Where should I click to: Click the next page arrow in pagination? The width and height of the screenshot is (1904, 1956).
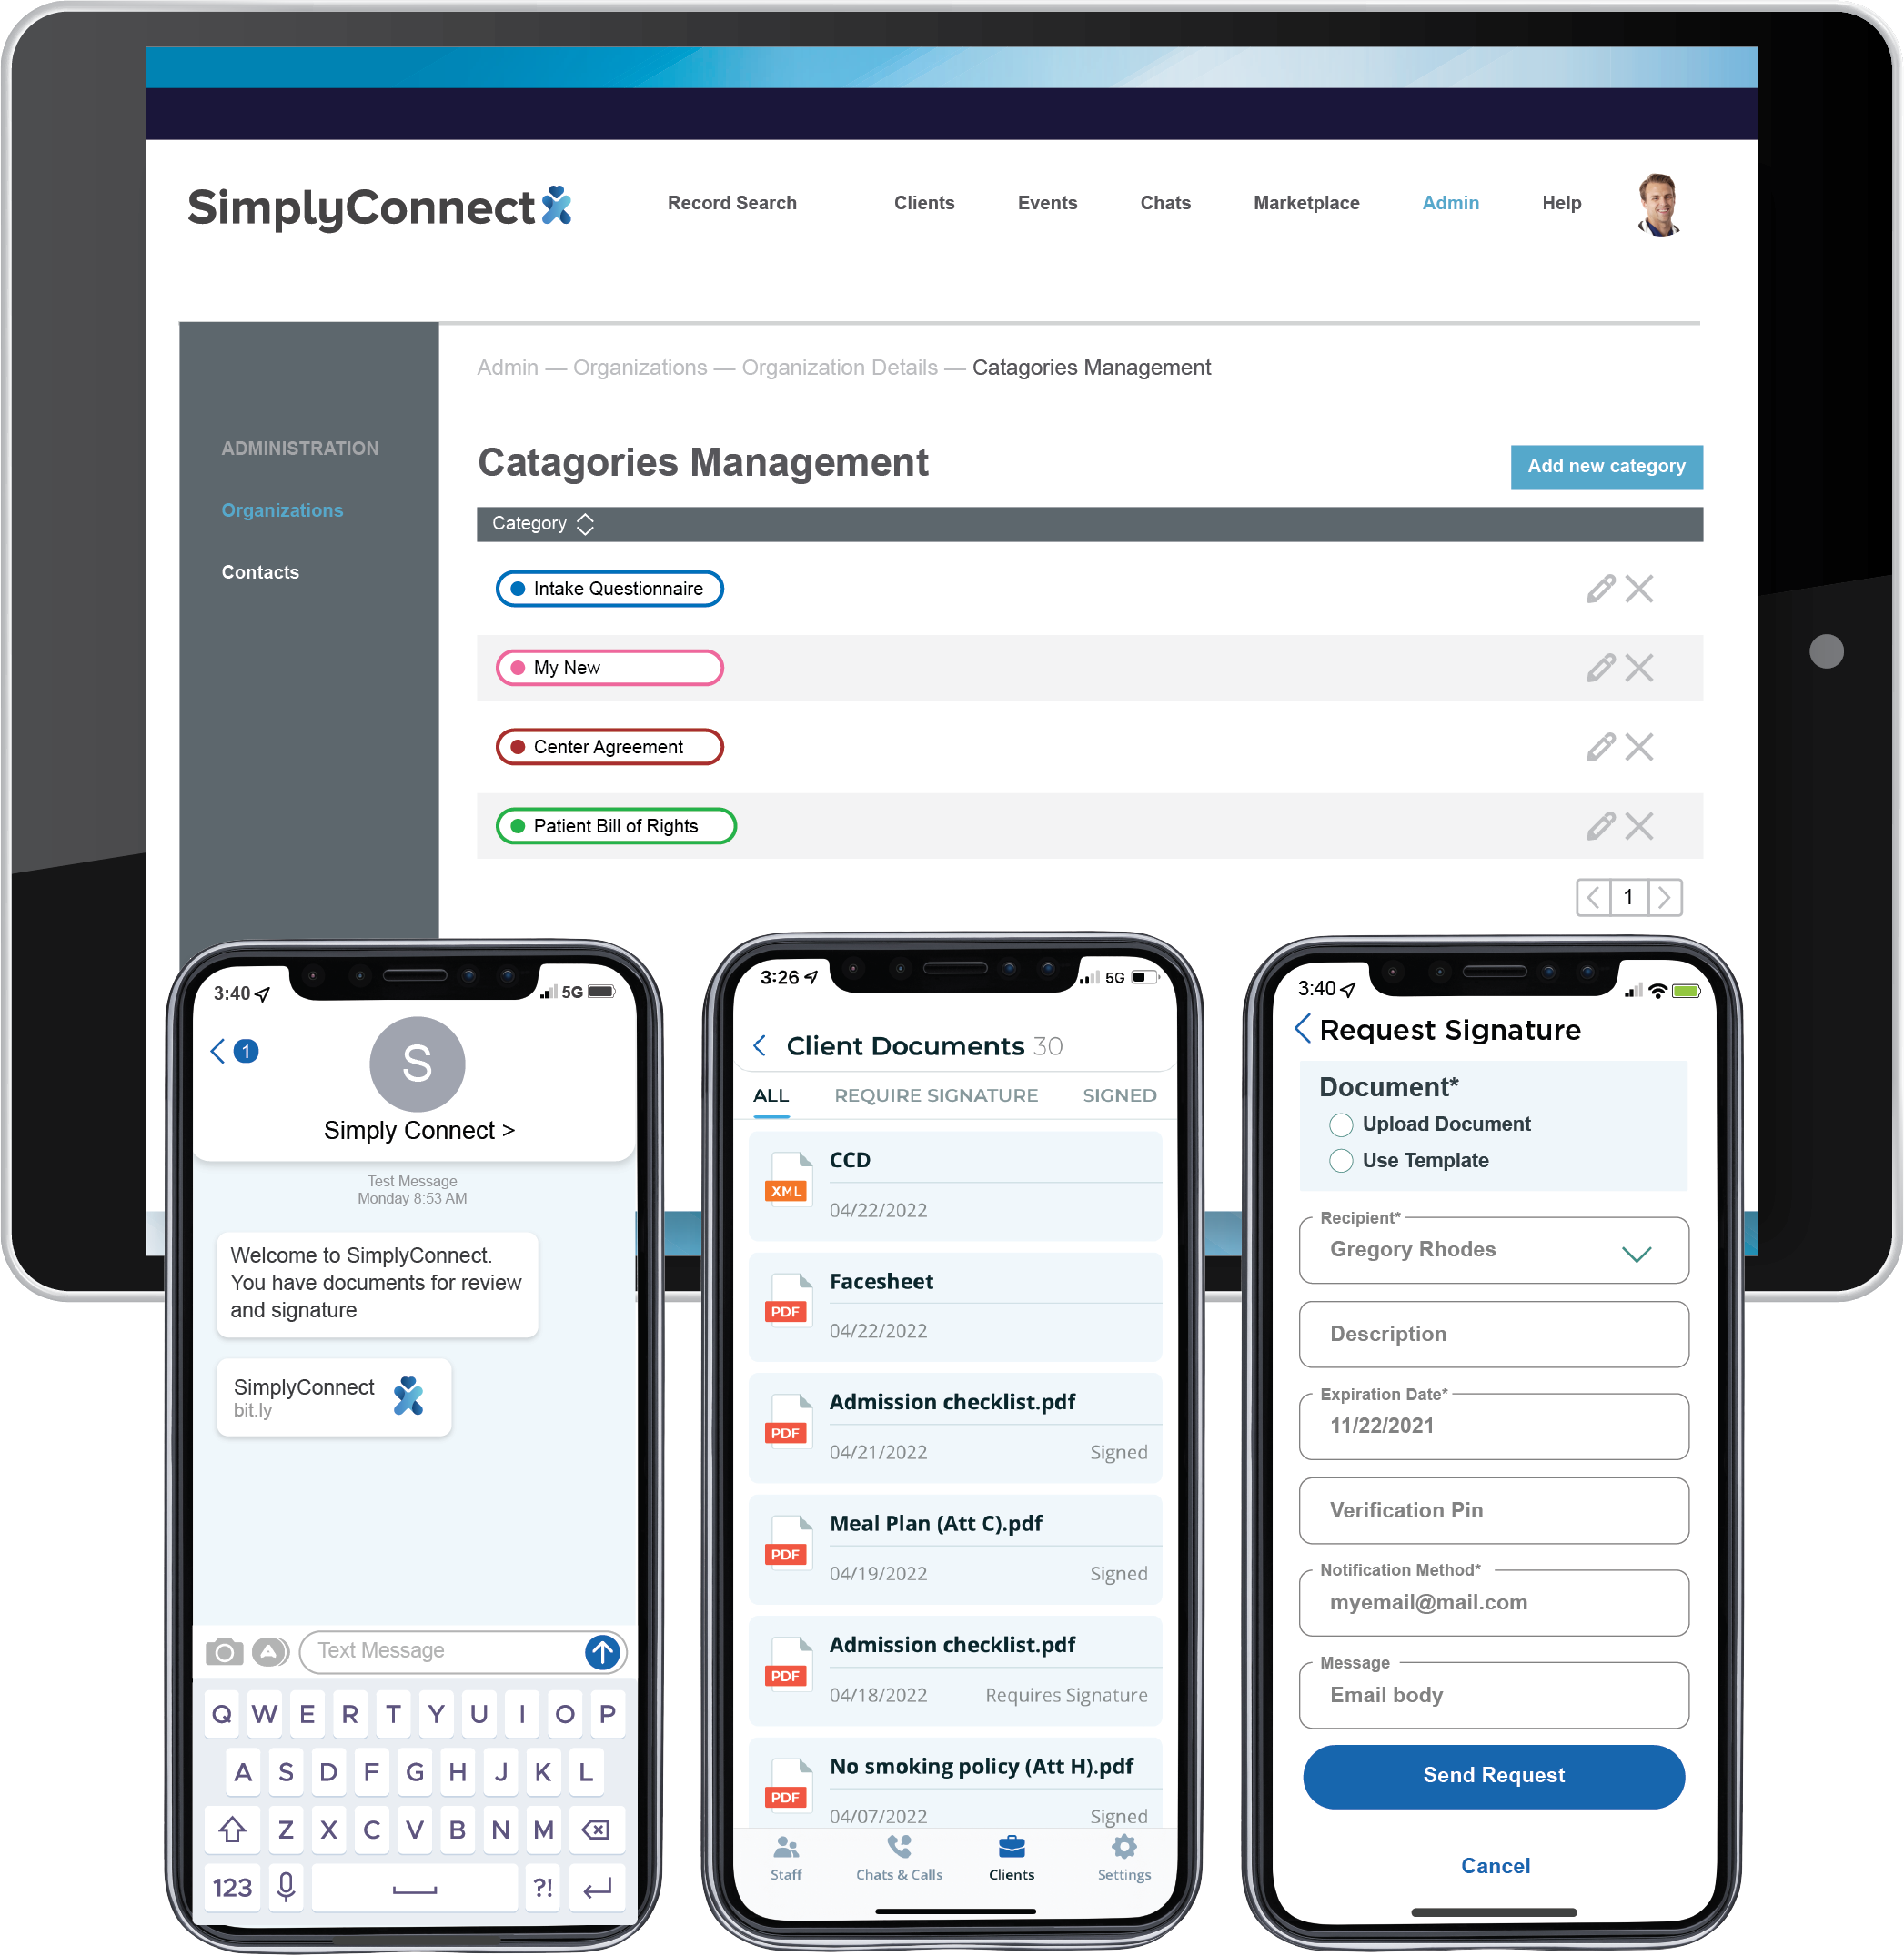1661,898
